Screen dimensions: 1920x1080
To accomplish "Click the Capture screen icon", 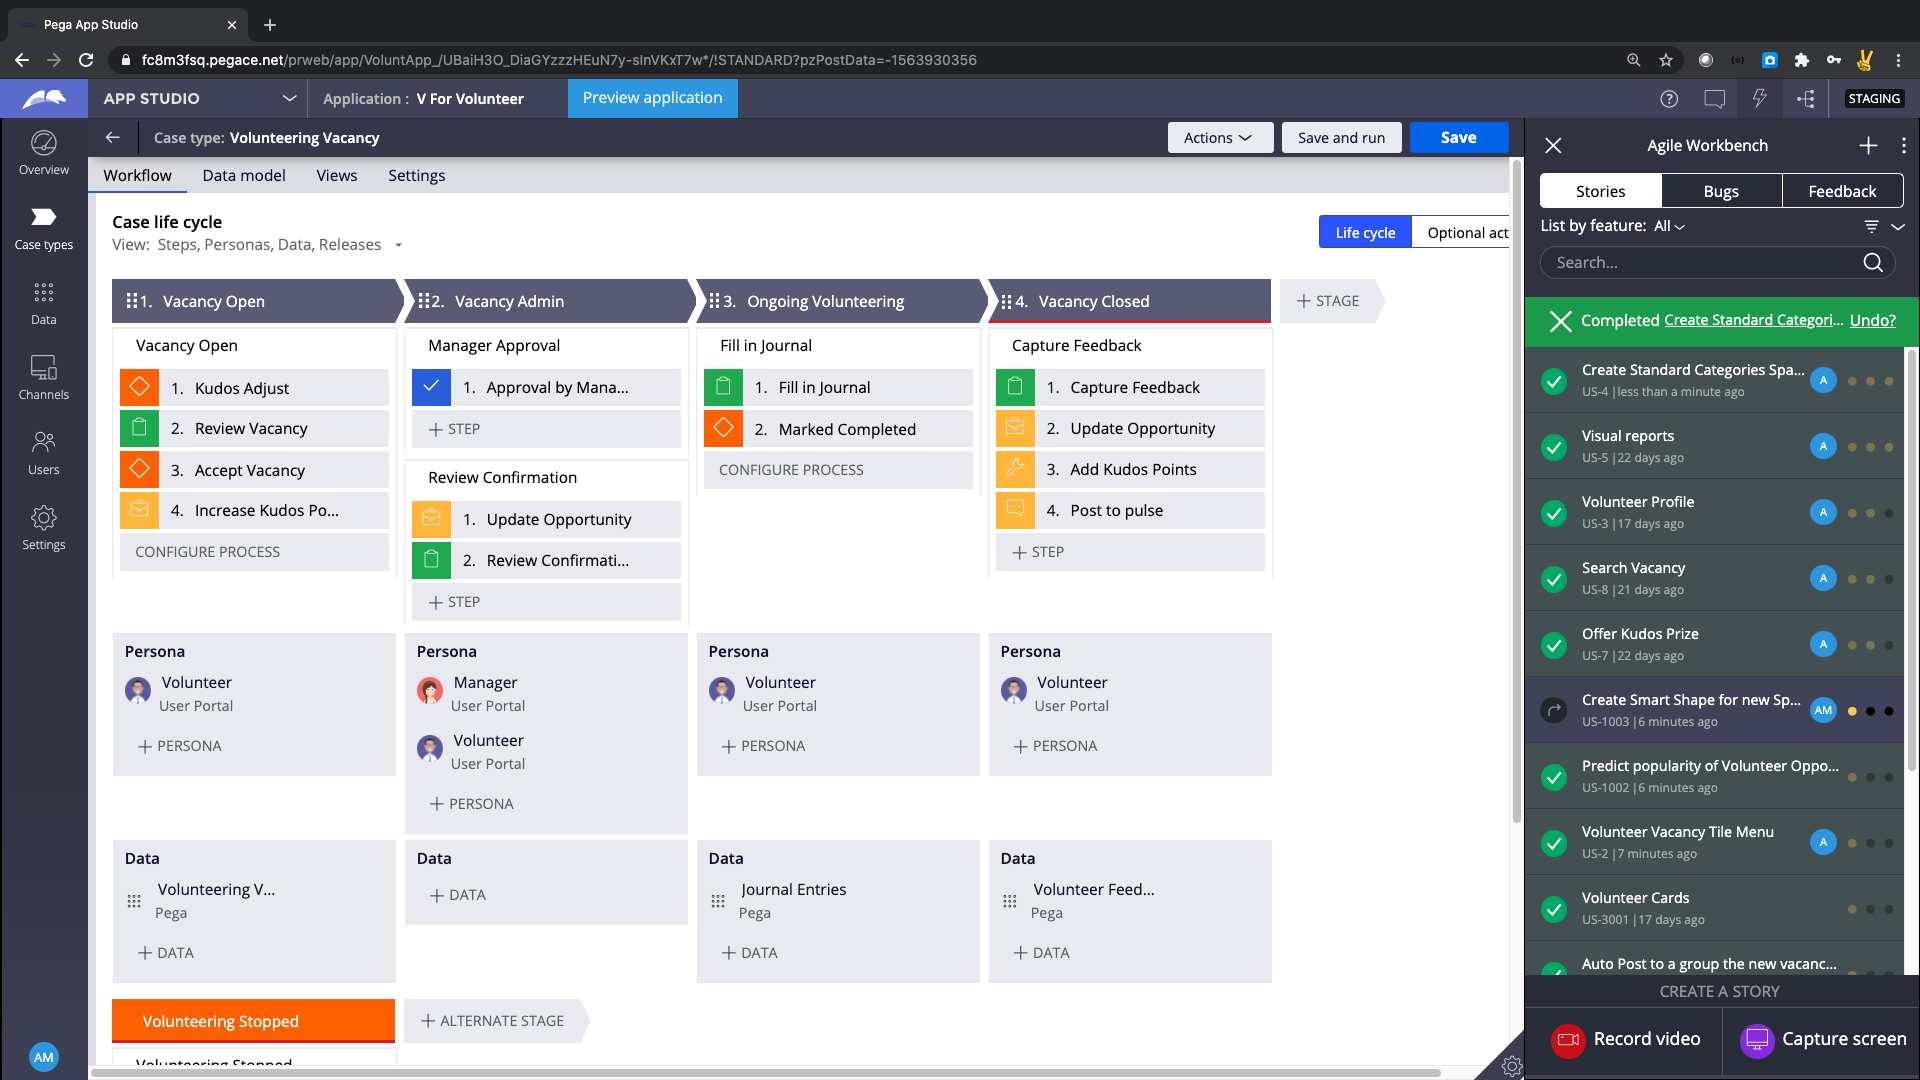I will click(1757, 1040).
